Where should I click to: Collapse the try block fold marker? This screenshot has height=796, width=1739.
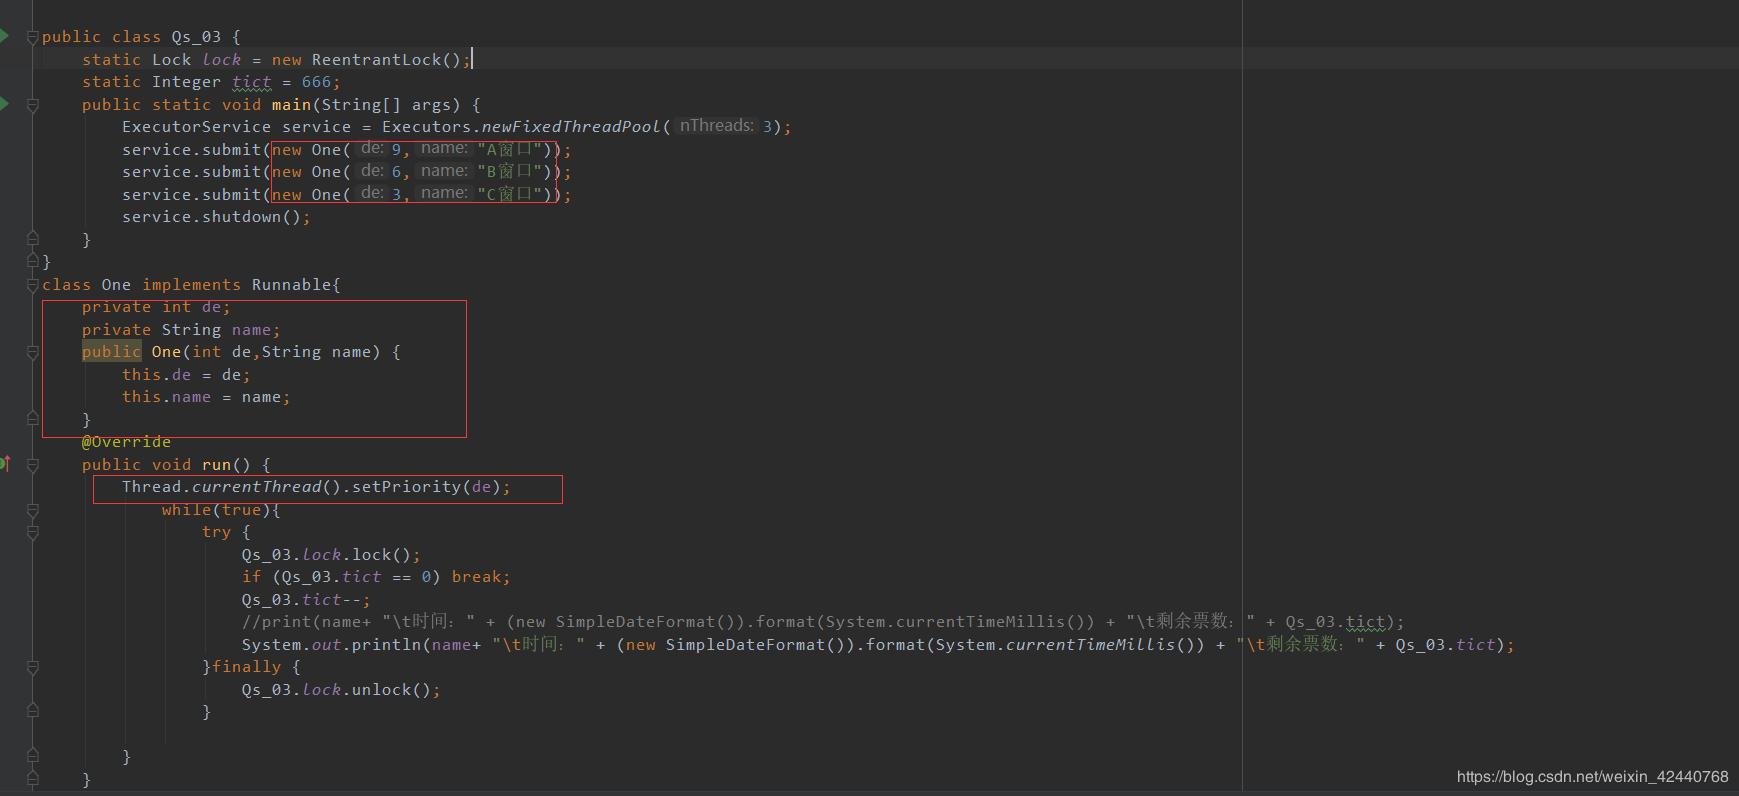coord(32,533)
